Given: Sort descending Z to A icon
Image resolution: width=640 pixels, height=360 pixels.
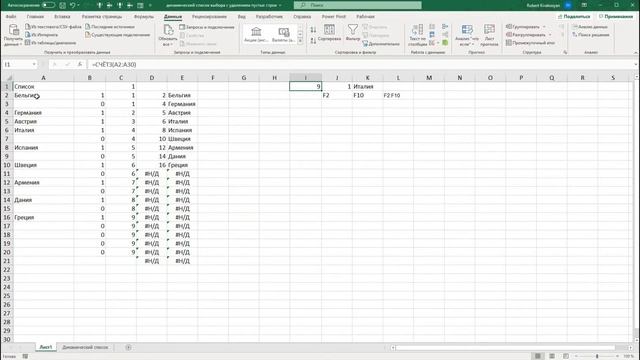Looking at the screenshot, I should [x=313, y=40].
